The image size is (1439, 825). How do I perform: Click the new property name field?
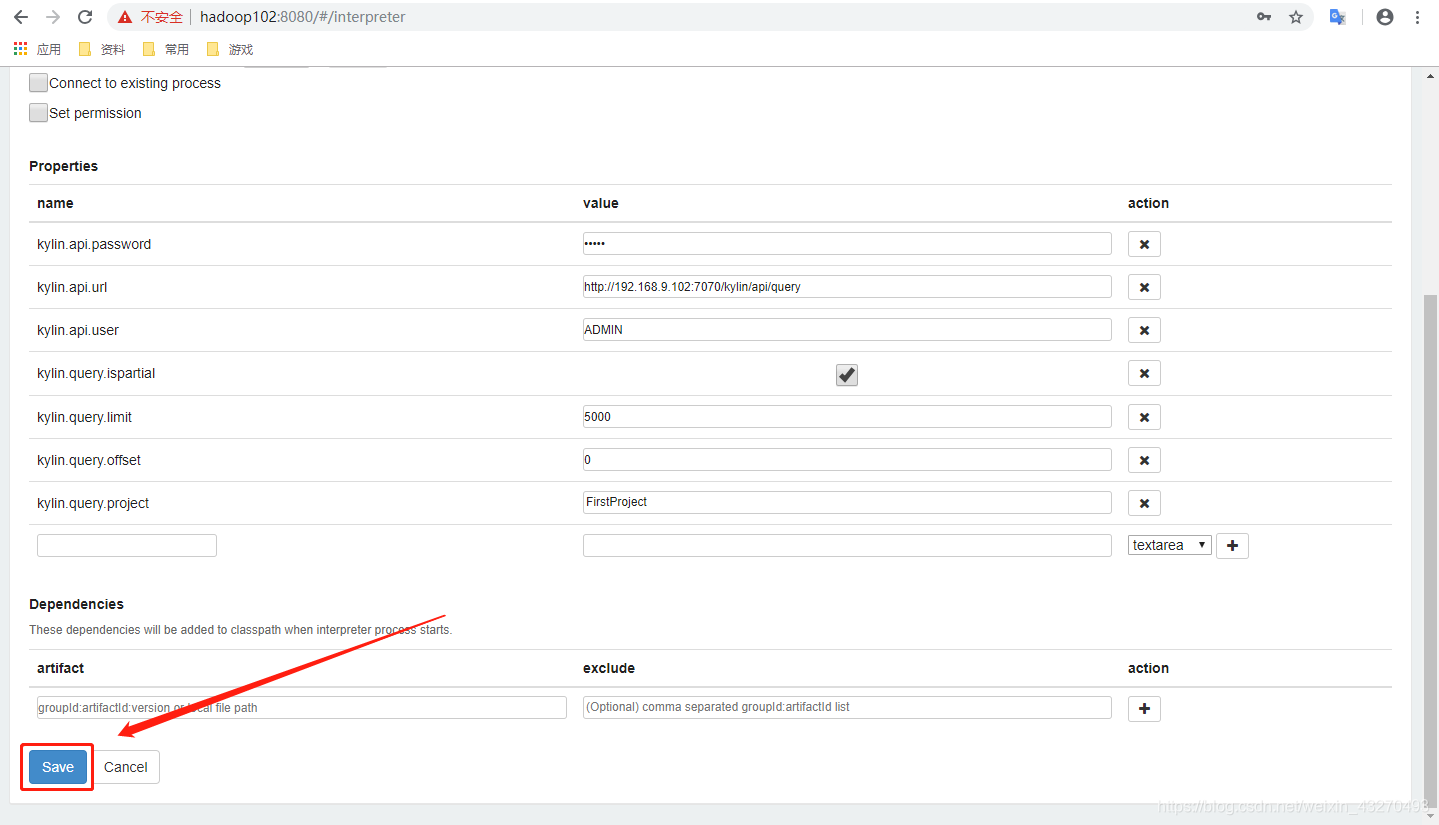pos(127,545)
